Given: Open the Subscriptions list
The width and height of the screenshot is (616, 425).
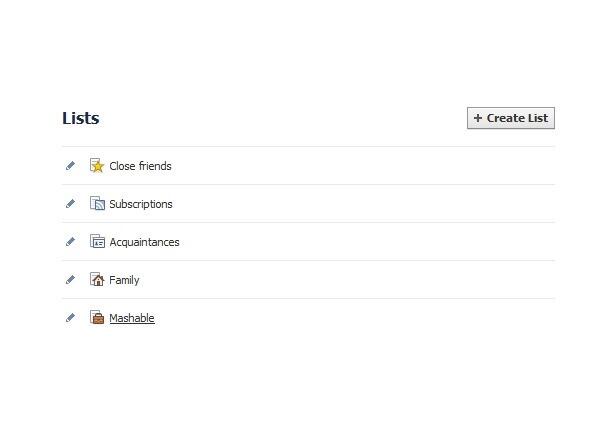Looking at the screenshot, I should point(141,204).
